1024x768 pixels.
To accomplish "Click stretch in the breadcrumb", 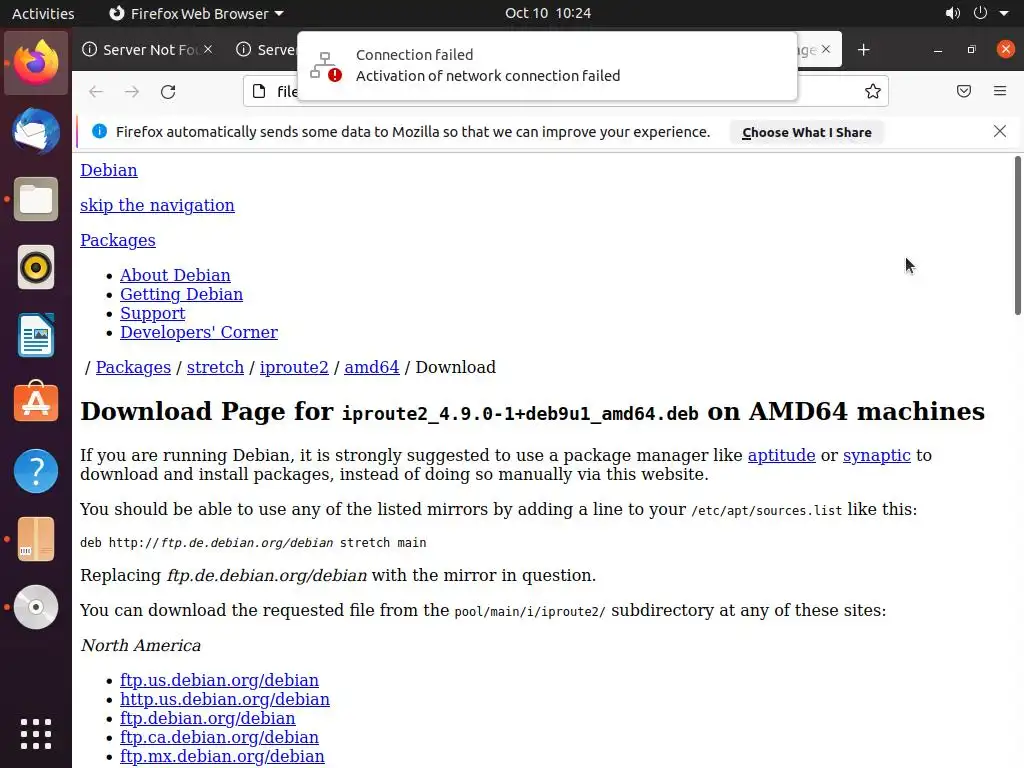I will point(216,367).
